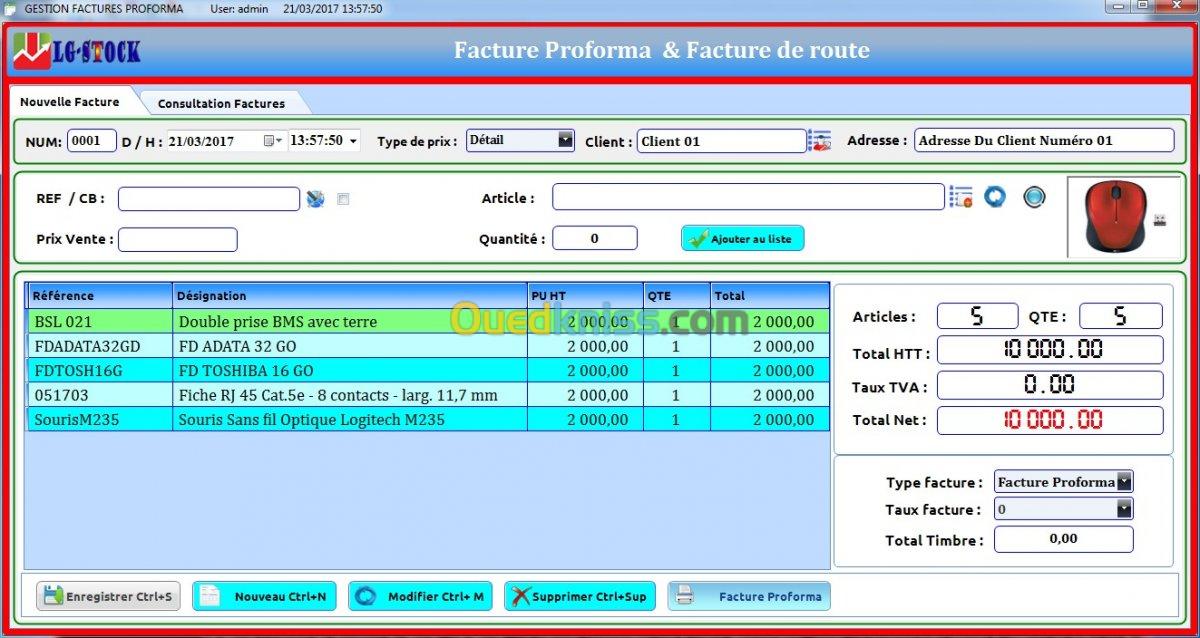Open the article list lookup icon
This screenshot has height=638, width=1200.
pos(961,197)
